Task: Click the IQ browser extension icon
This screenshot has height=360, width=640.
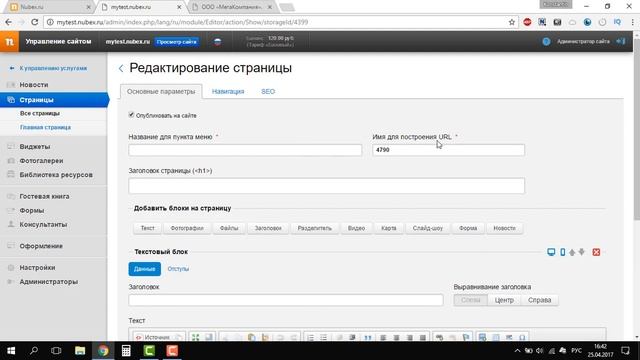Action: [x=617, y=22]
